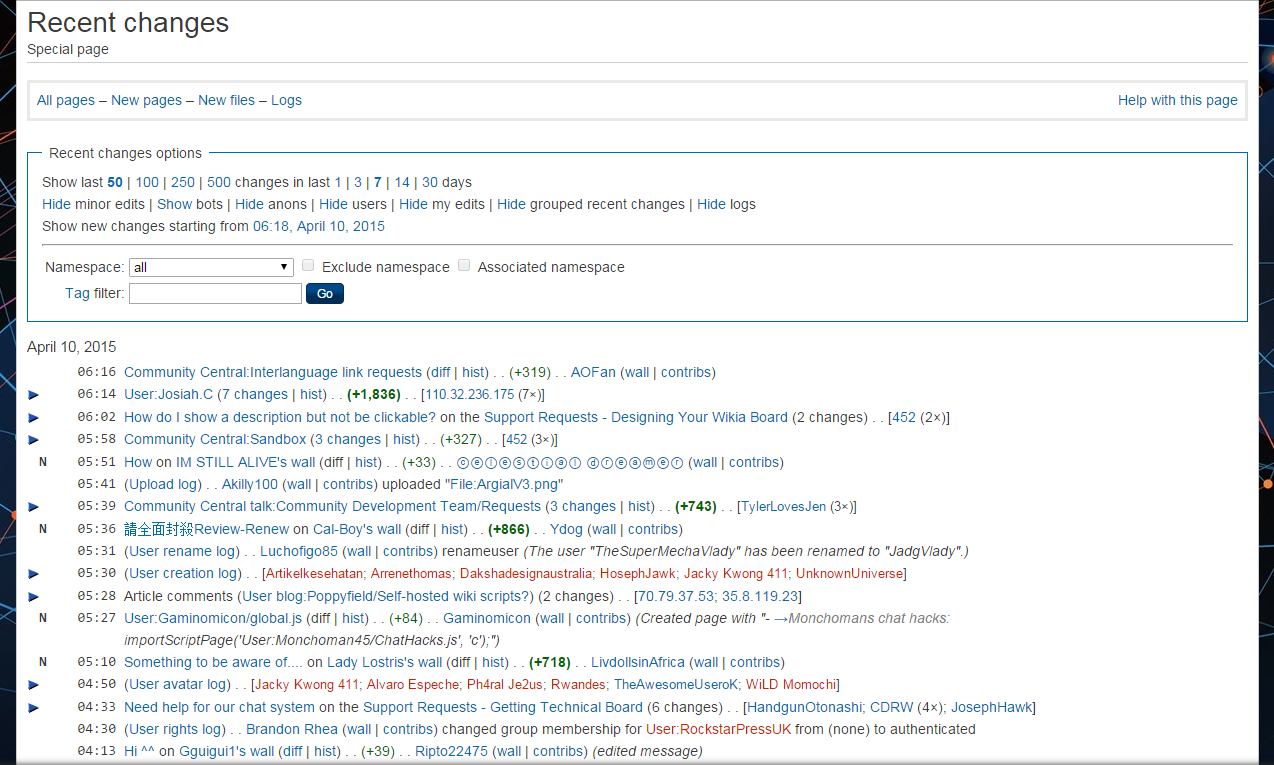Toggle Show bots link

click(x=174, y=204)
